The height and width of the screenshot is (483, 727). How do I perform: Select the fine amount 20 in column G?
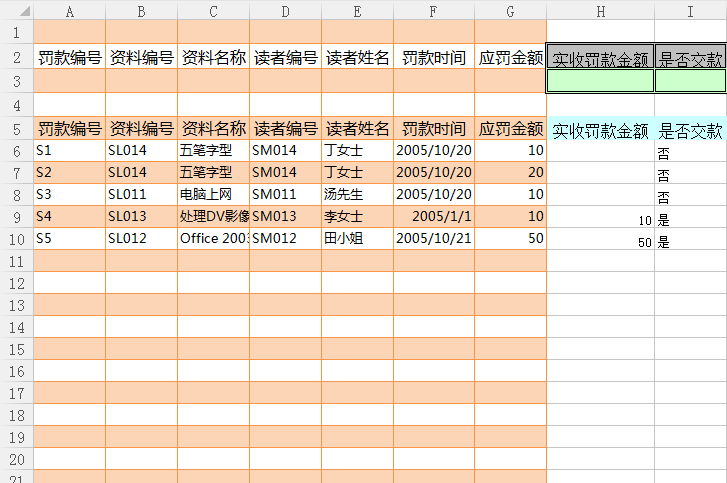coord(510,172)
